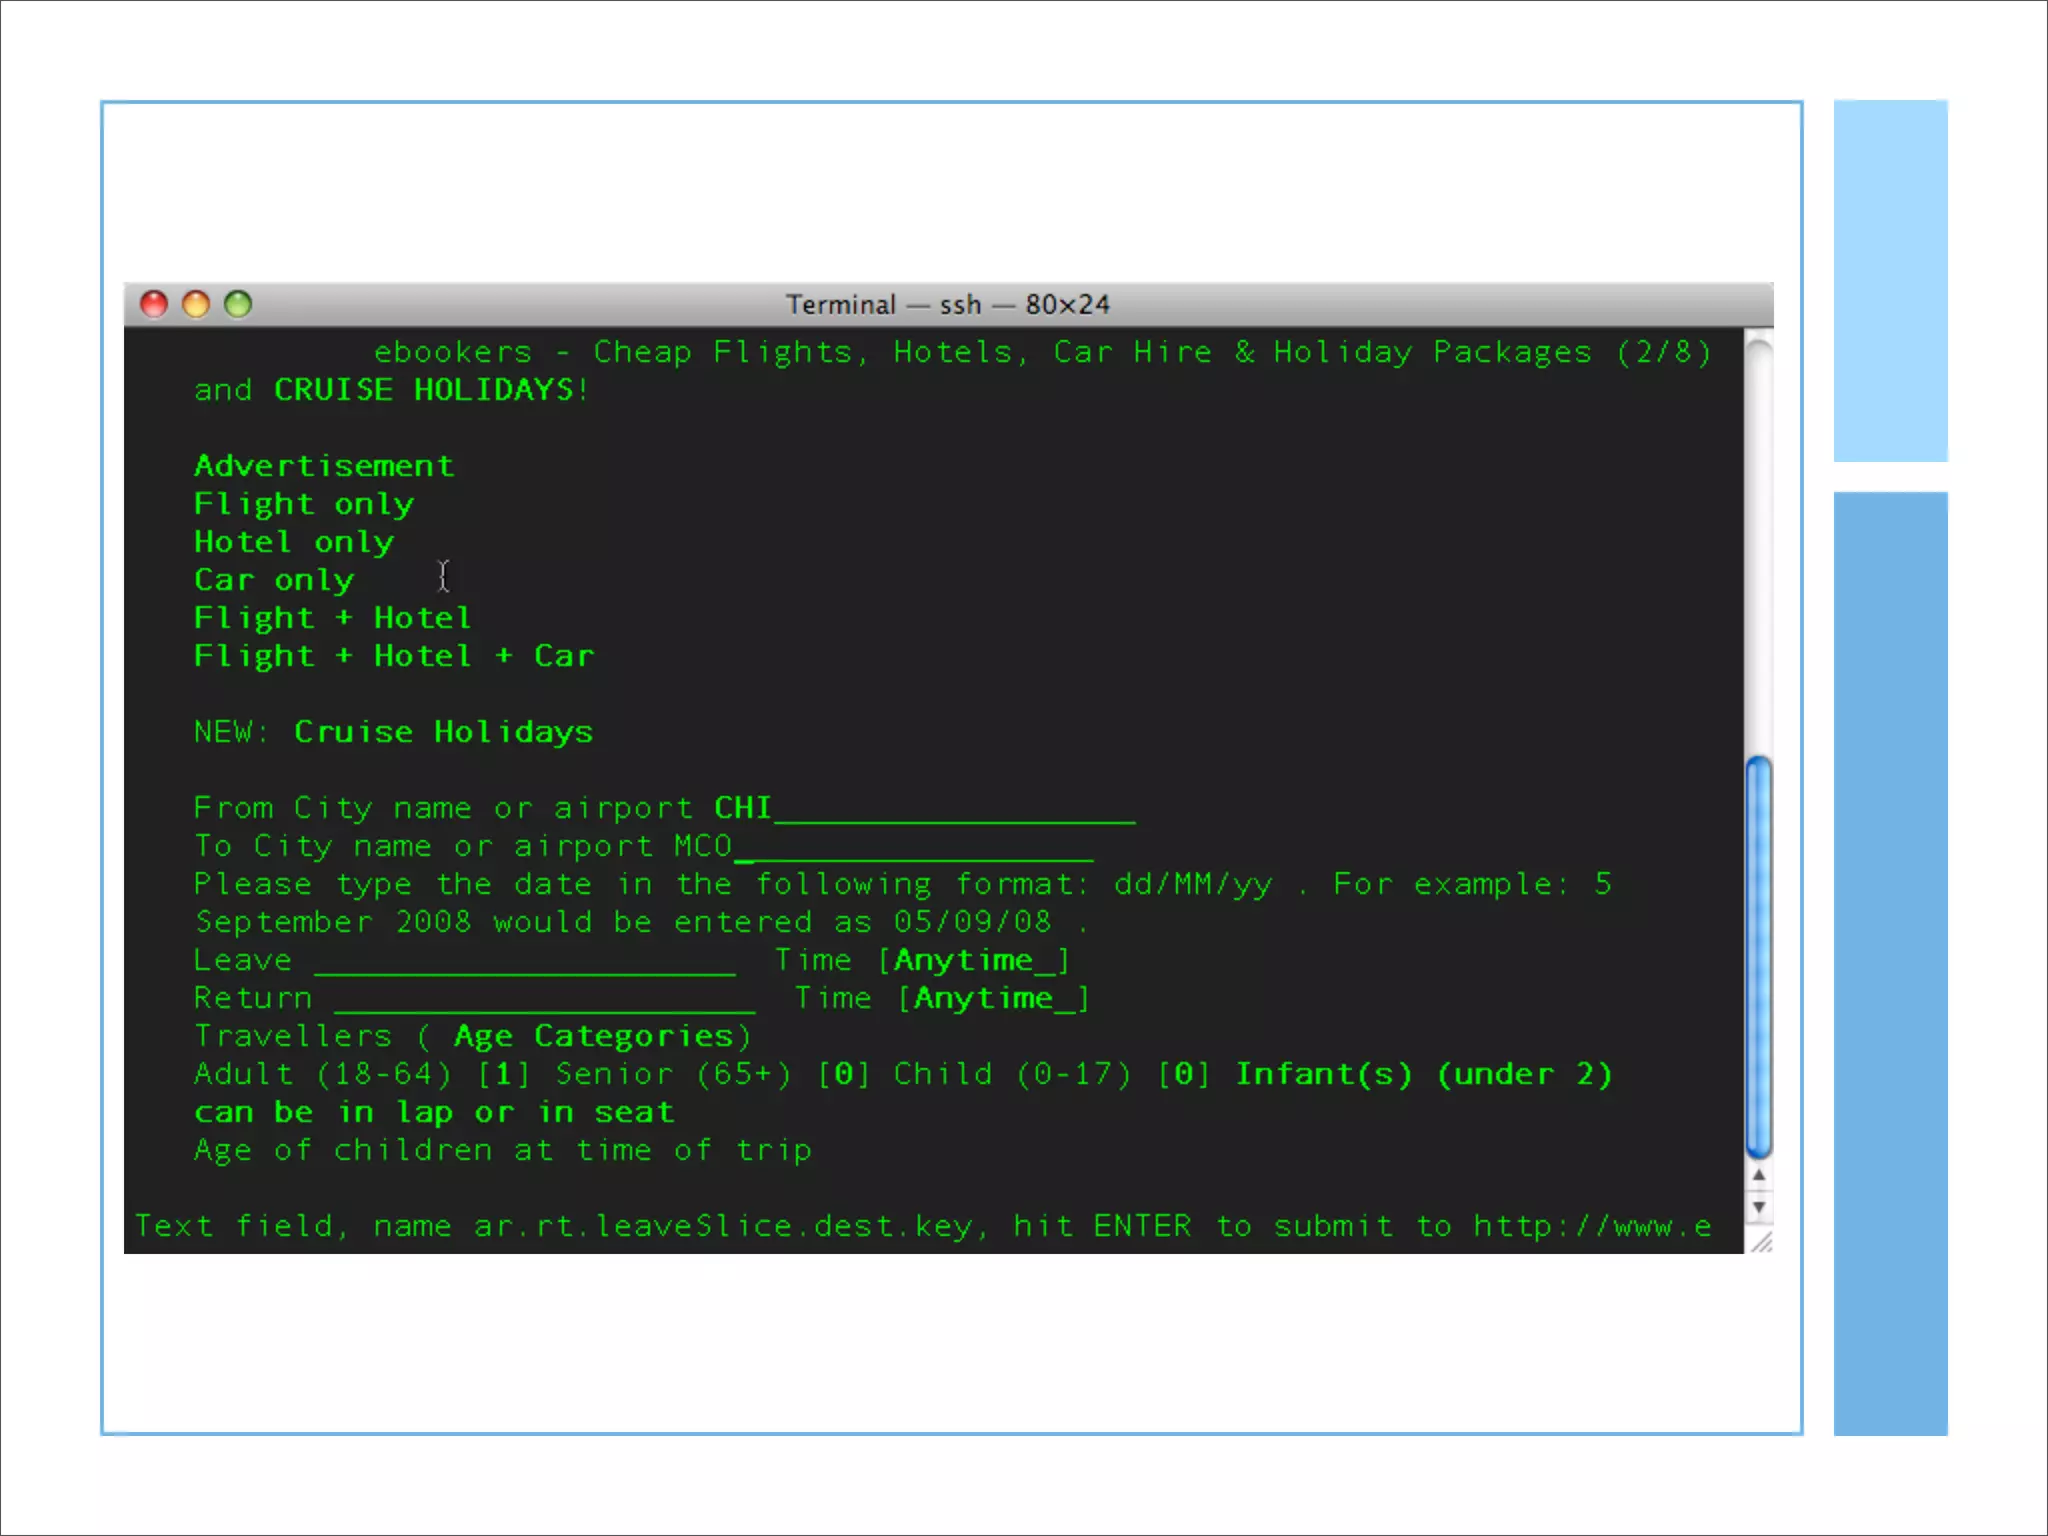Open the CRUISE HOLIDAYS! link

click(x=432, y=390)
